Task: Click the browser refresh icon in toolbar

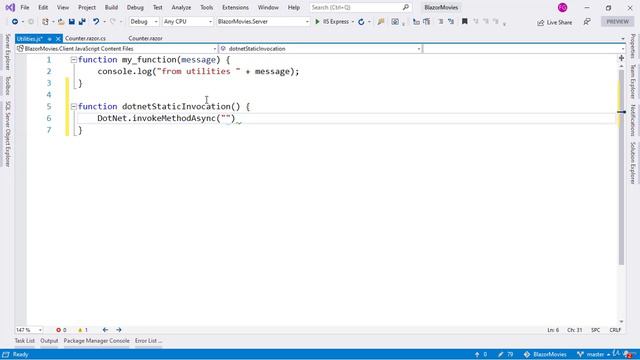Action: (361, 22)
